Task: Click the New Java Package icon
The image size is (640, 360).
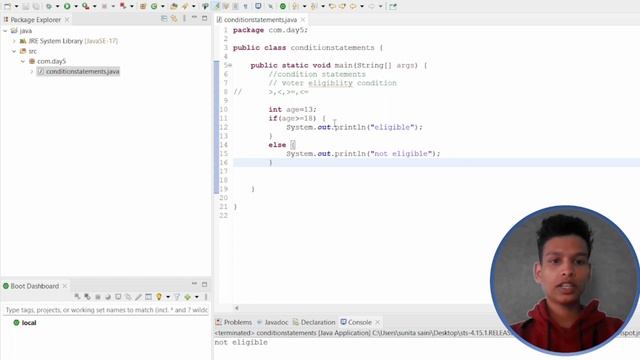Action: [143, 6]
